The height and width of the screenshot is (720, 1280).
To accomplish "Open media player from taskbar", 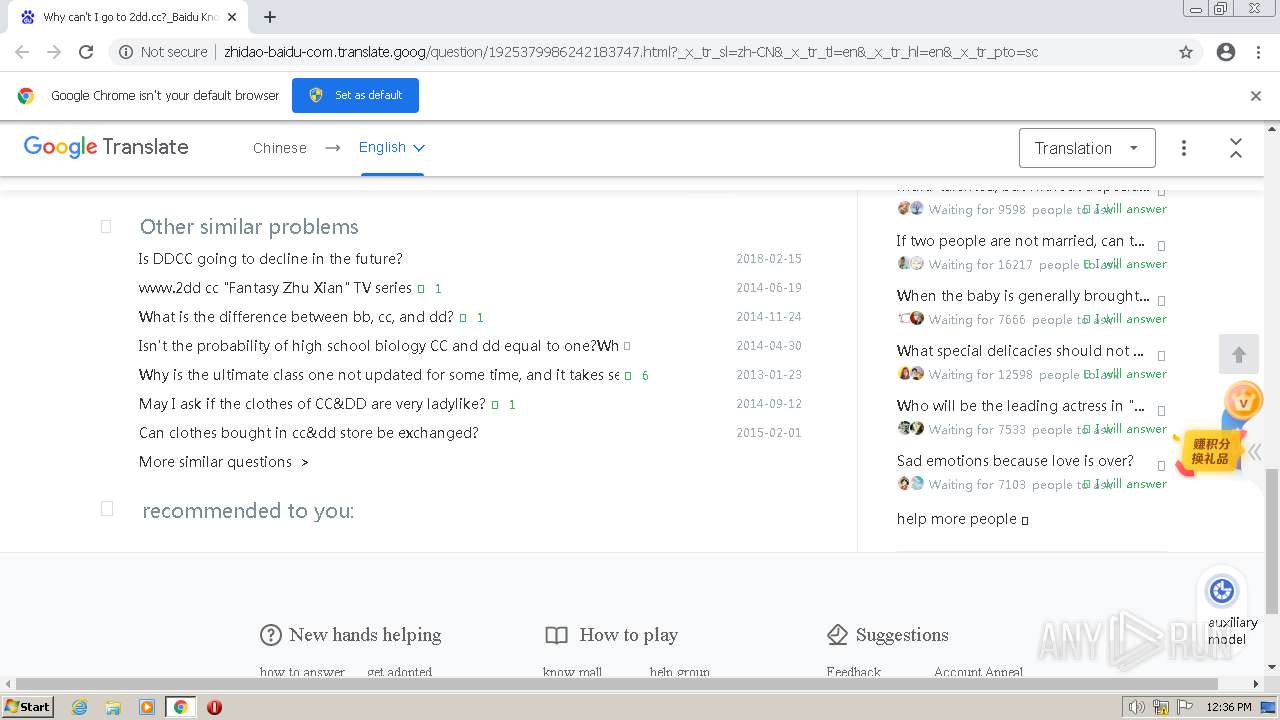I will click(x=147, y=707).
